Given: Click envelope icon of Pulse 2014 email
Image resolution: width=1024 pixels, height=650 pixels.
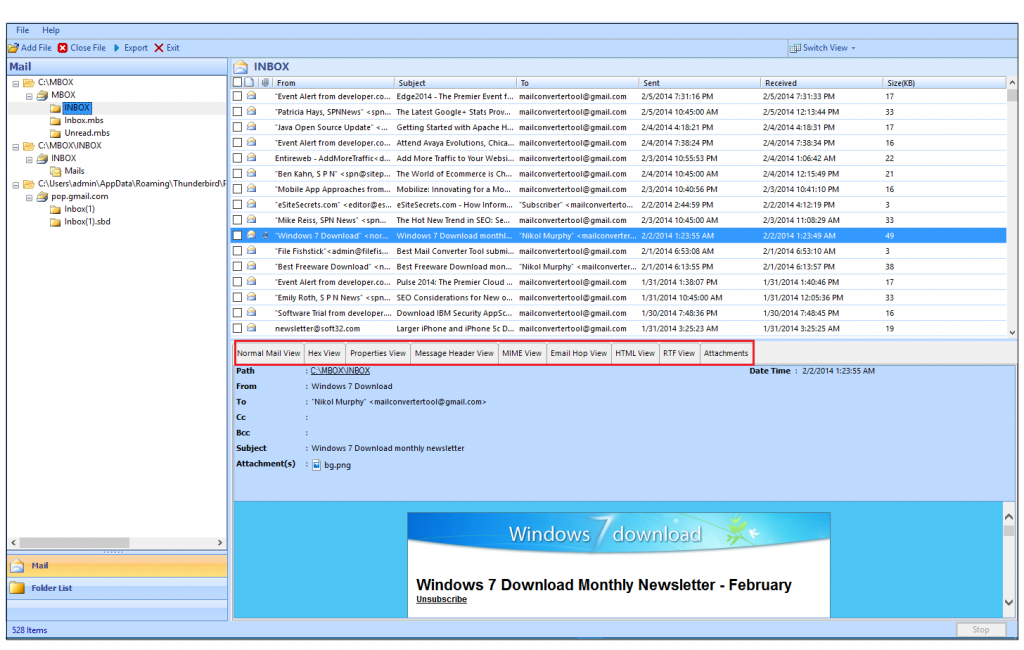Looking at the screenshot, I should click(251, 282).
